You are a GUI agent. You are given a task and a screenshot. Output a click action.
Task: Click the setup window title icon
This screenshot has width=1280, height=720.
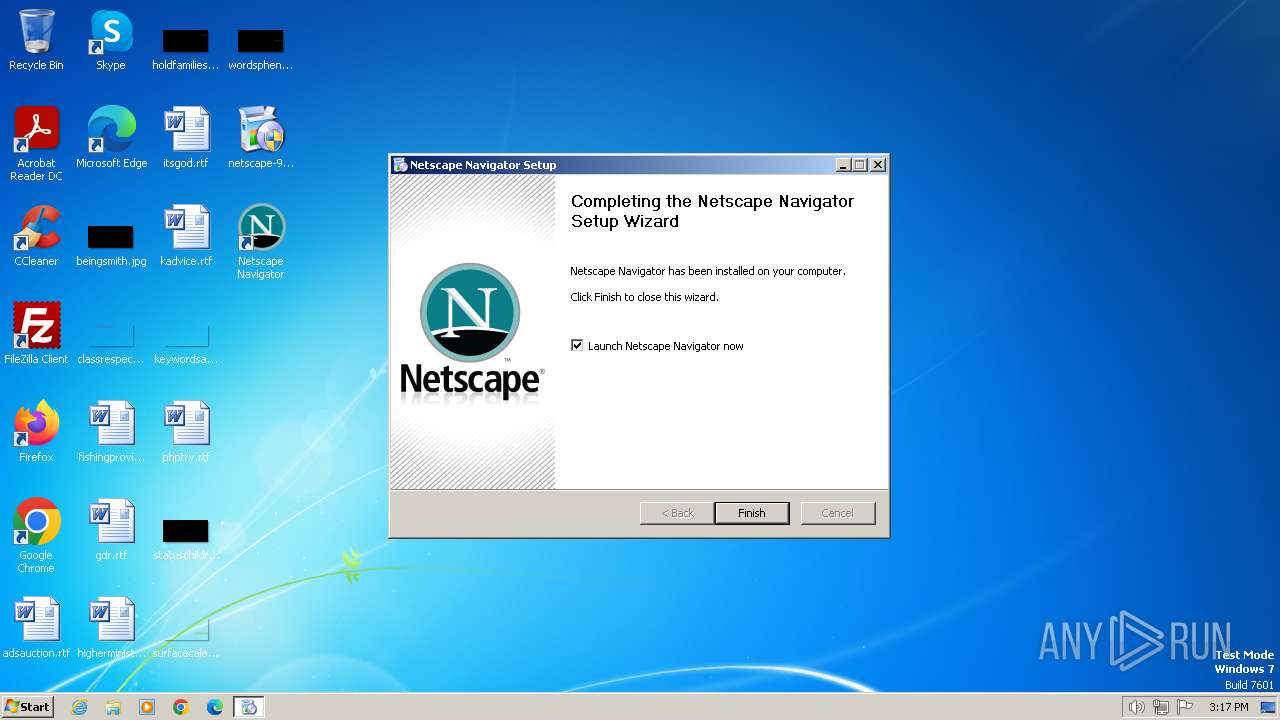pos(400,165)
